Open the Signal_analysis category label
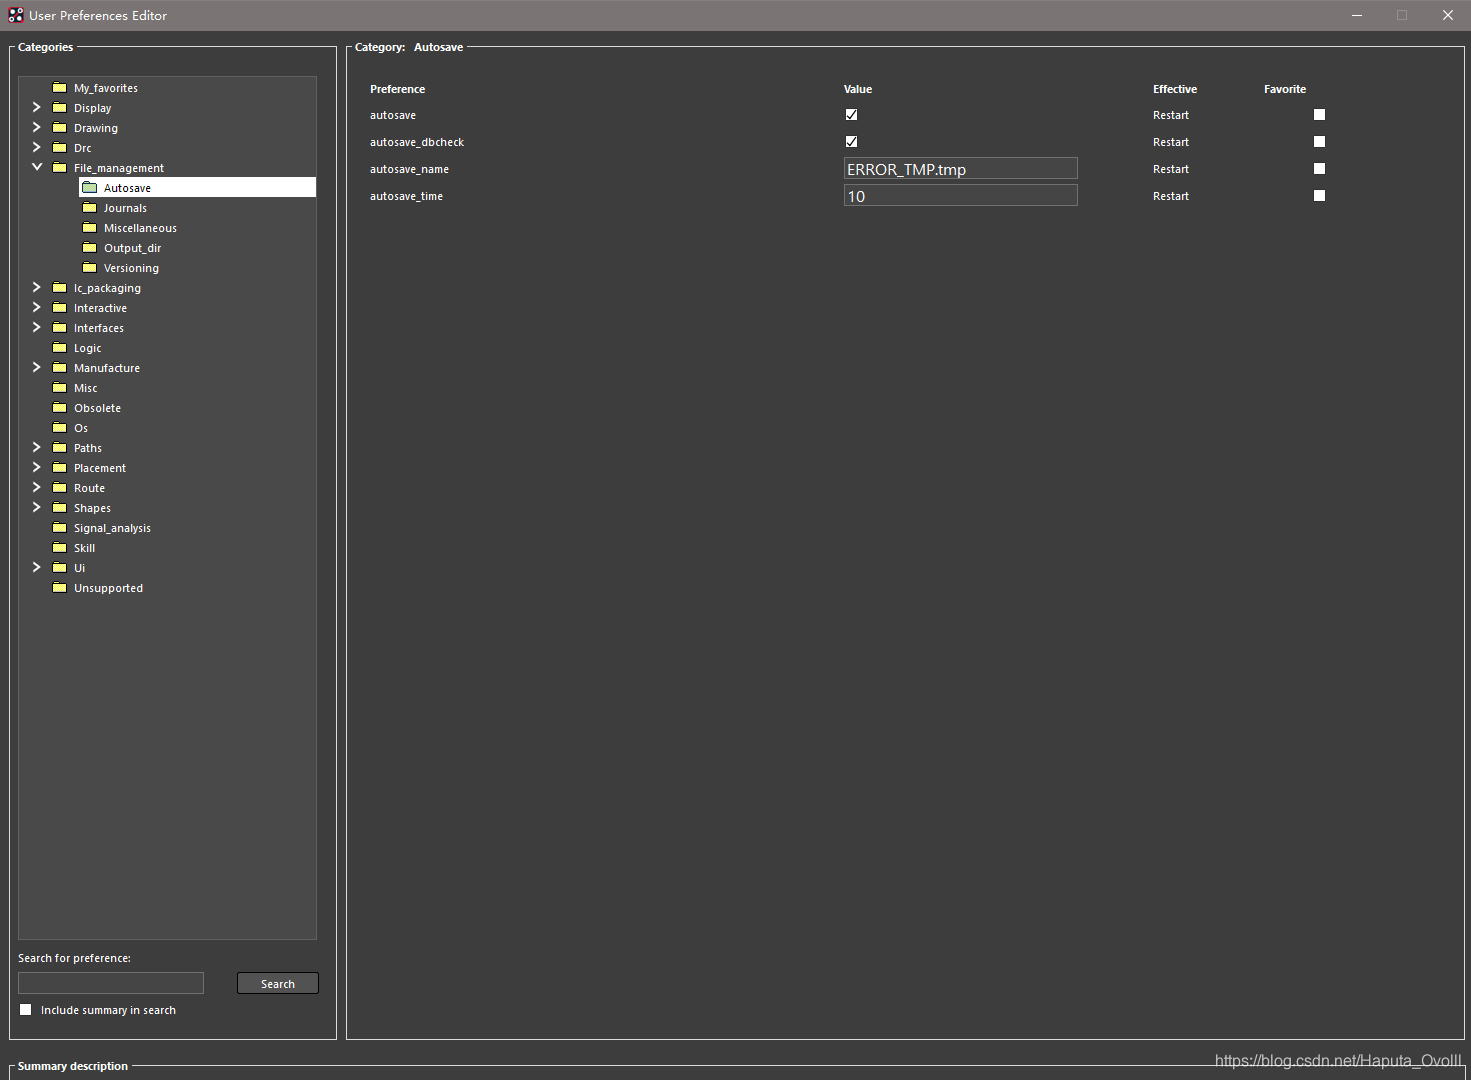 pos(112,528)
